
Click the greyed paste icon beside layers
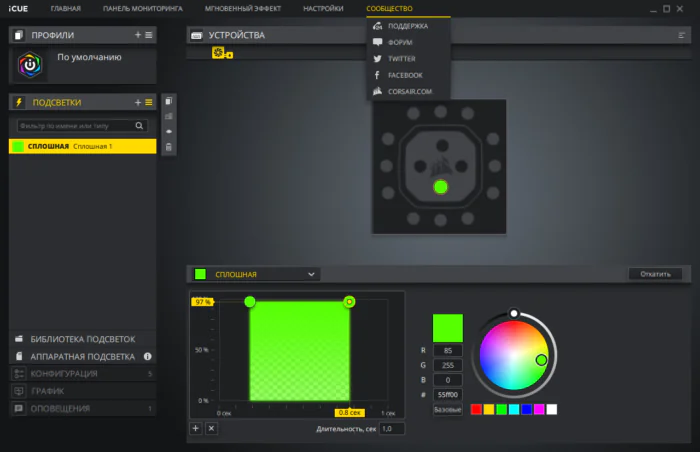[x=169, y=116]
